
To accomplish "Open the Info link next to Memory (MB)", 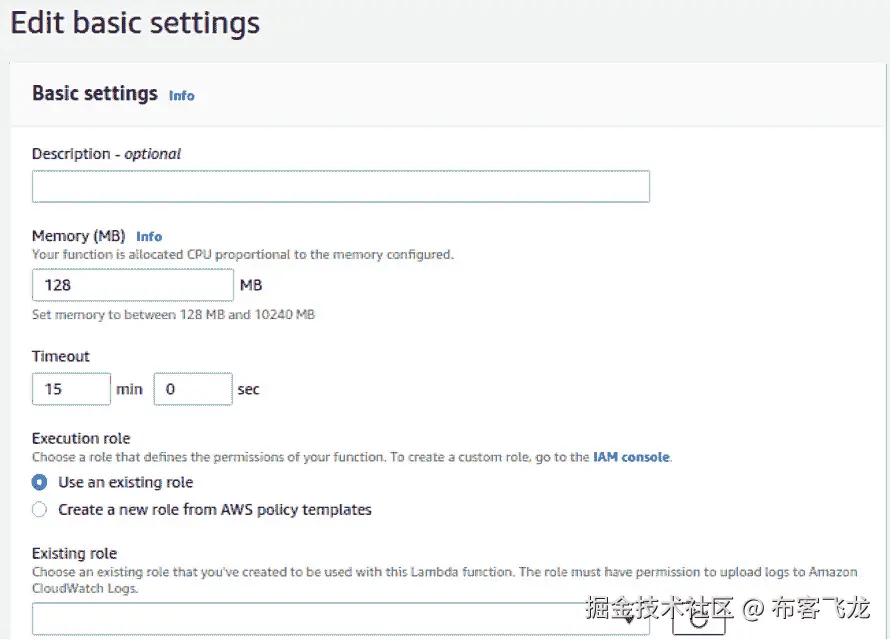I will 148,236.
